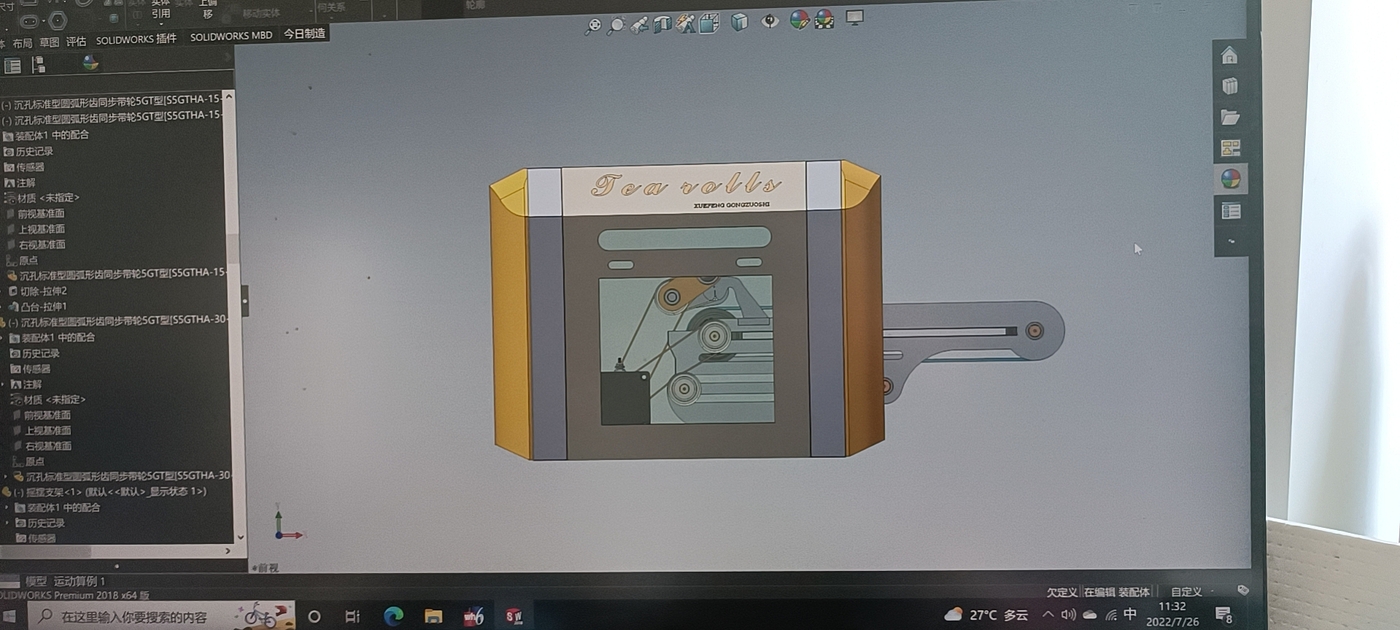Open Custom Properties in task pane

pyautogui.click(x=1231, y=211)
